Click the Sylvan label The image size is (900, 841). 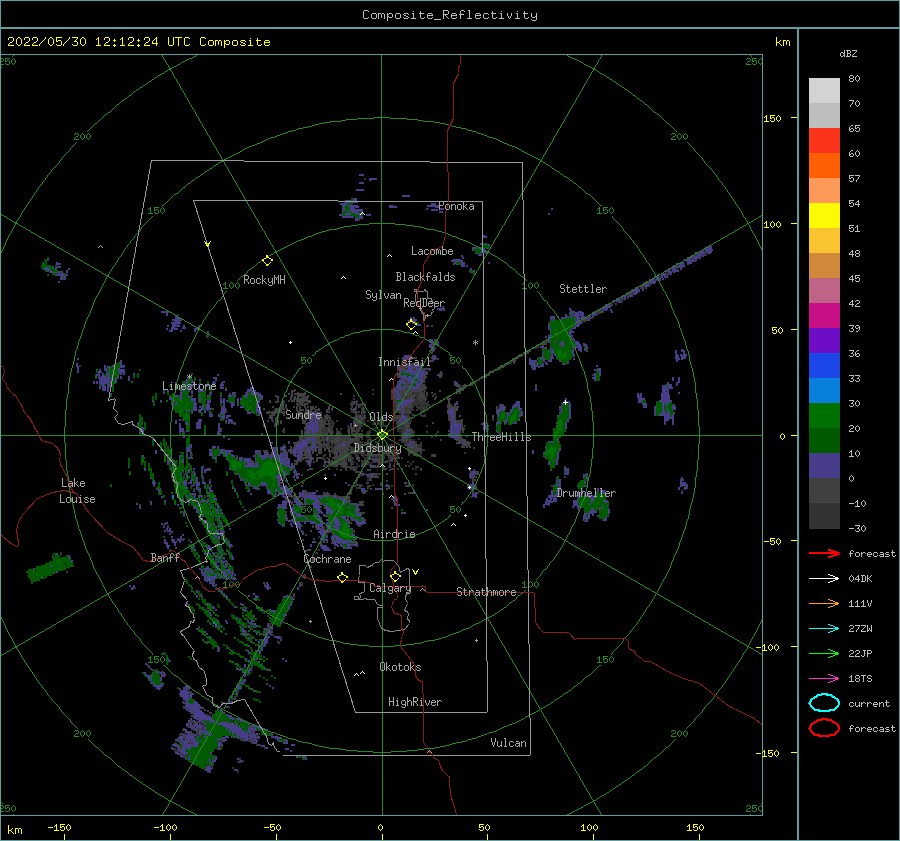pyautogui.click(x=383, y=295)
